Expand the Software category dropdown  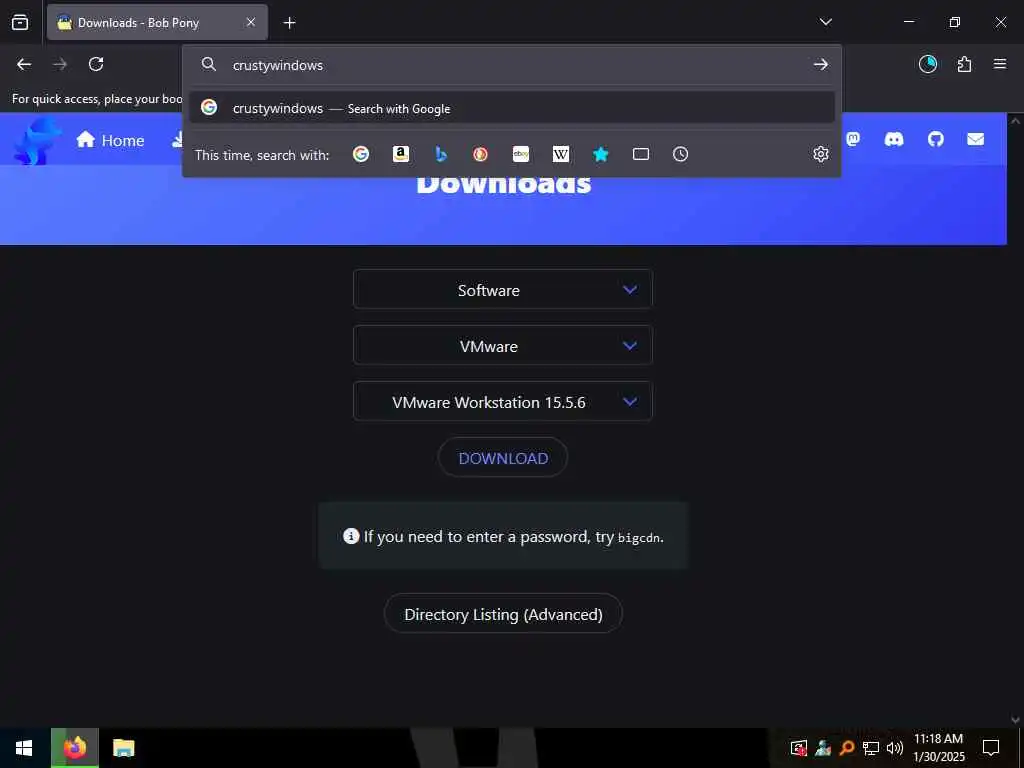pyautogui.click(x=502, y=289)
